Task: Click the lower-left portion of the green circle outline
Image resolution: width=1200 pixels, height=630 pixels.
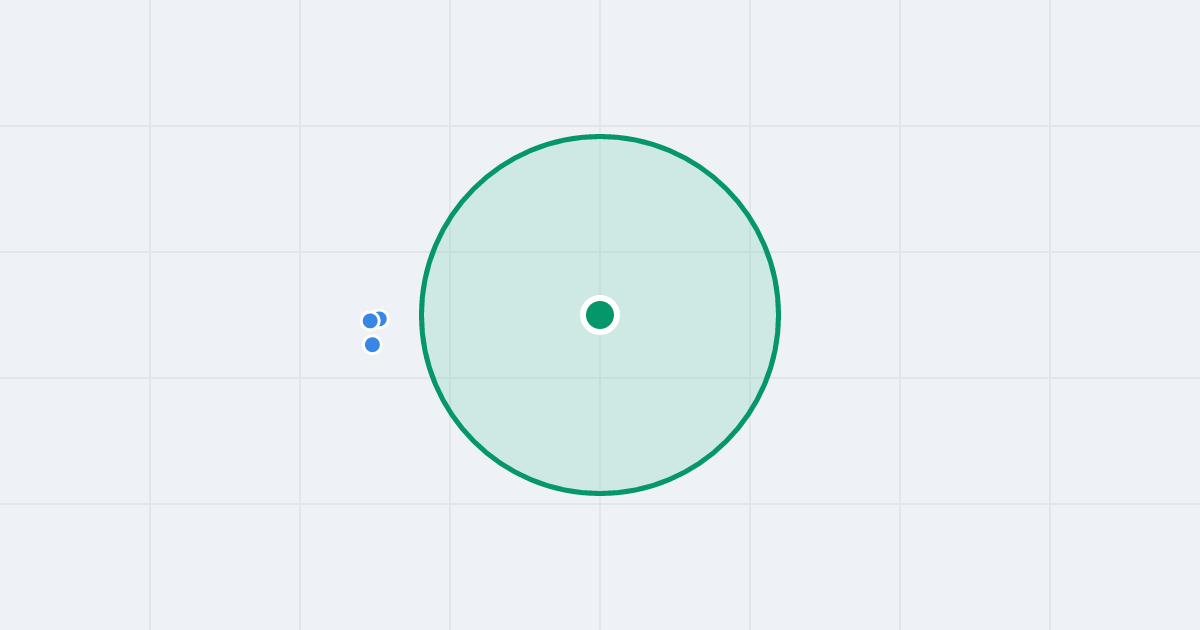Action: click(474, 441)
